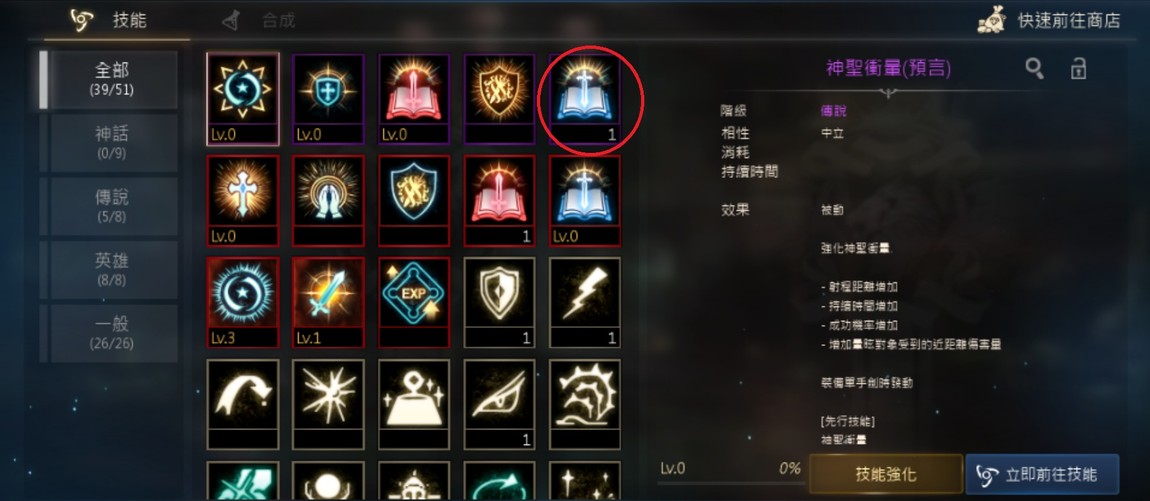Select the curved arrow skill icon

coord(243,403)
